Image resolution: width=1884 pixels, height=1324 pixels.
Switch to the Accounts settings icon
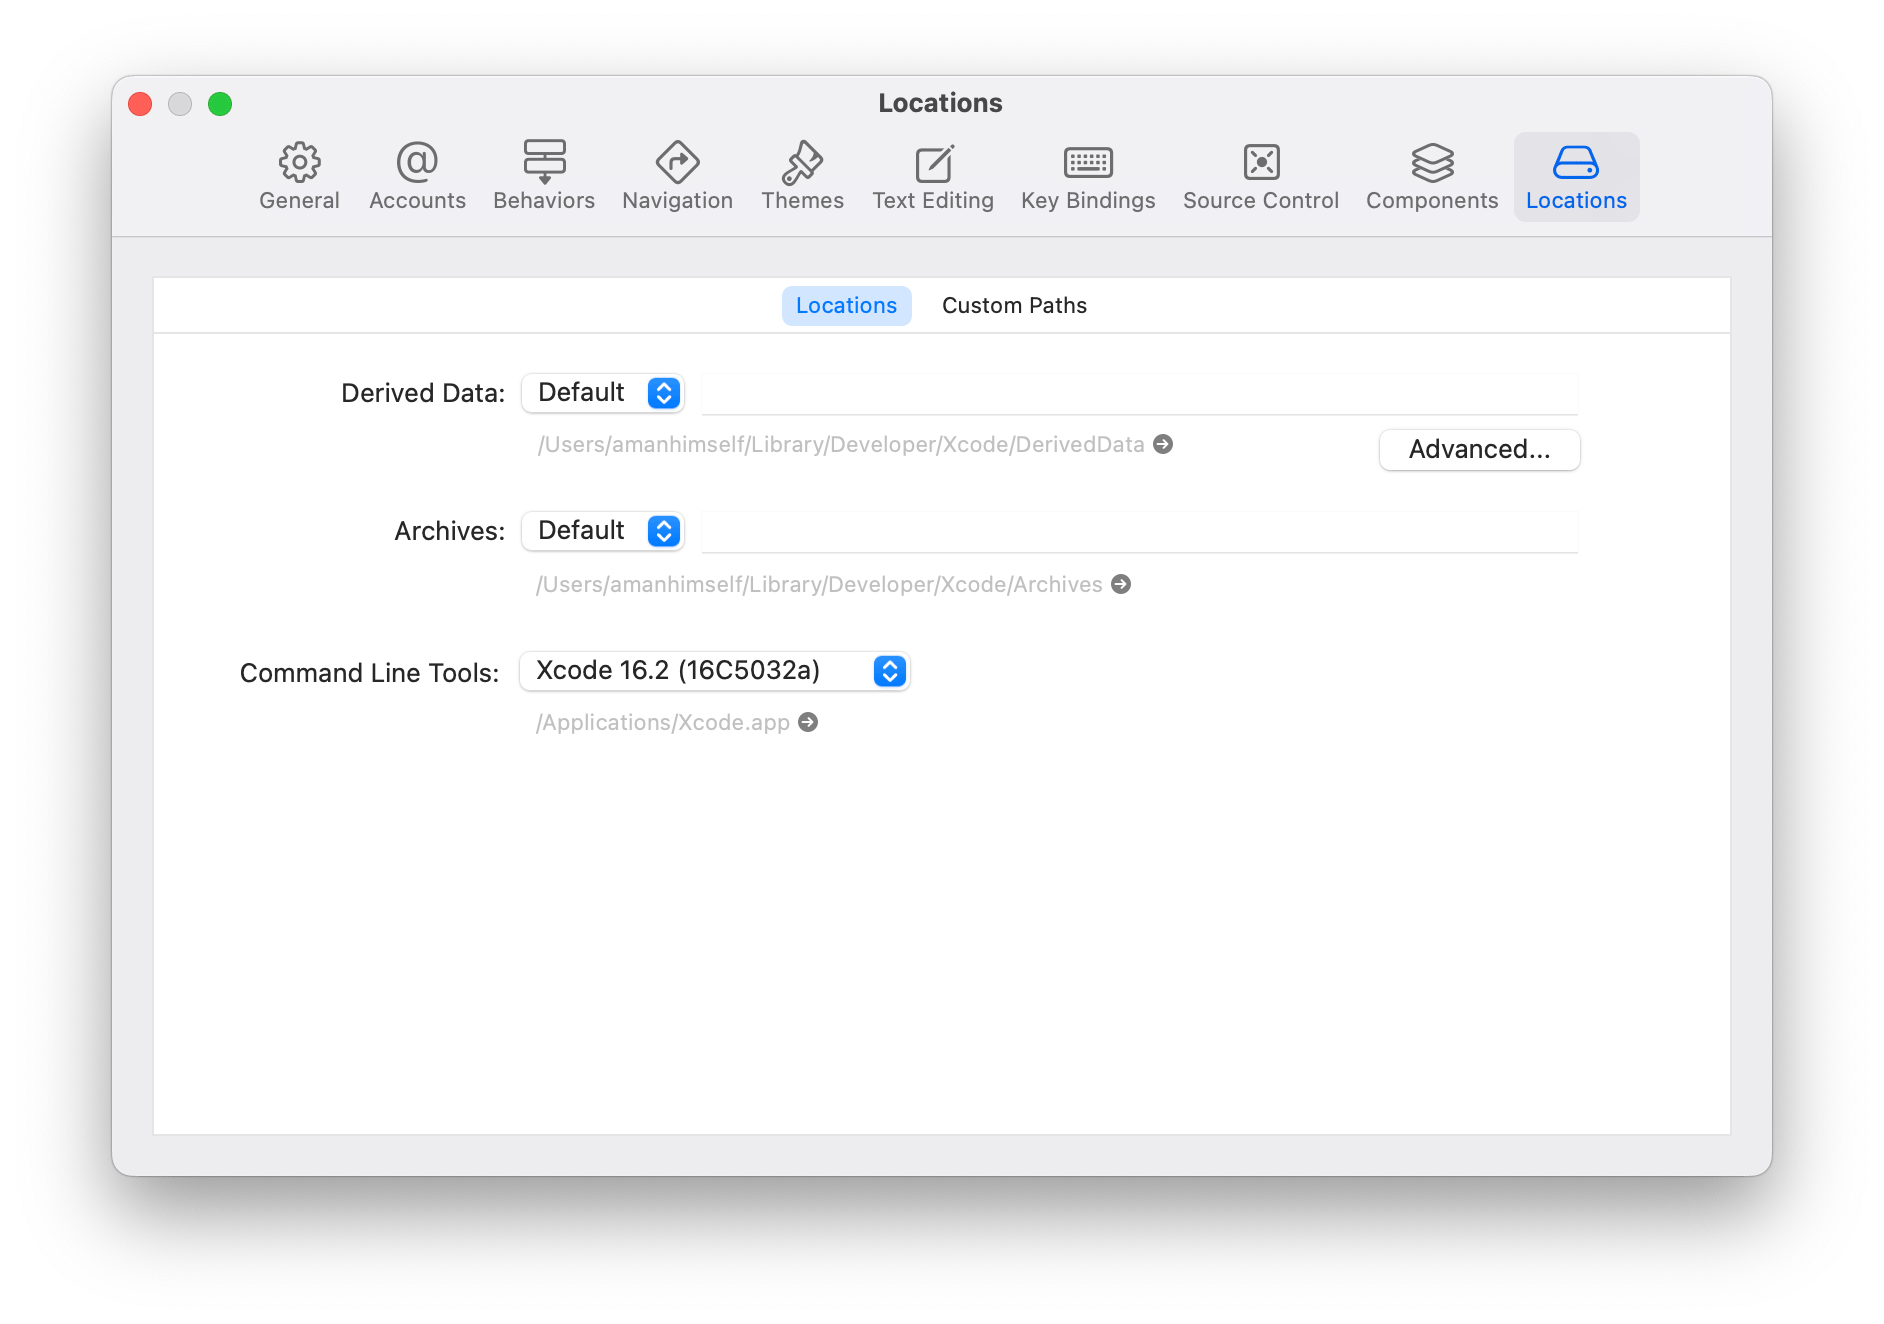point(417,176)
